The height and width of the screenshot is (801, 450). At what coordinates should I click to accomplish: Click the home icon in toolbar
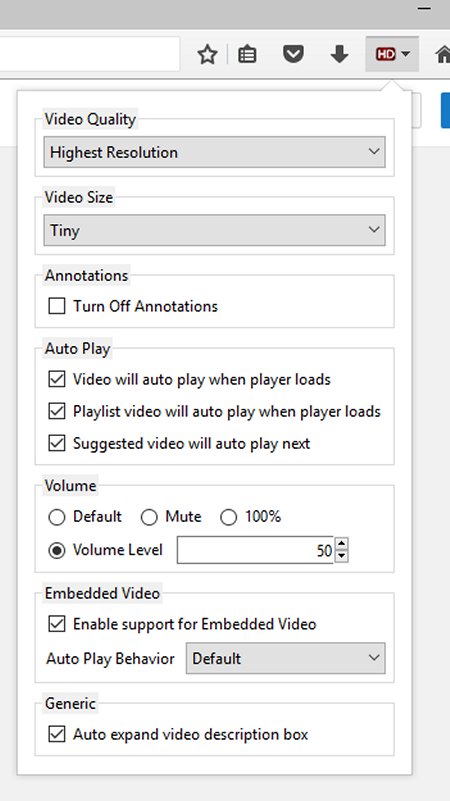(443, 54)
